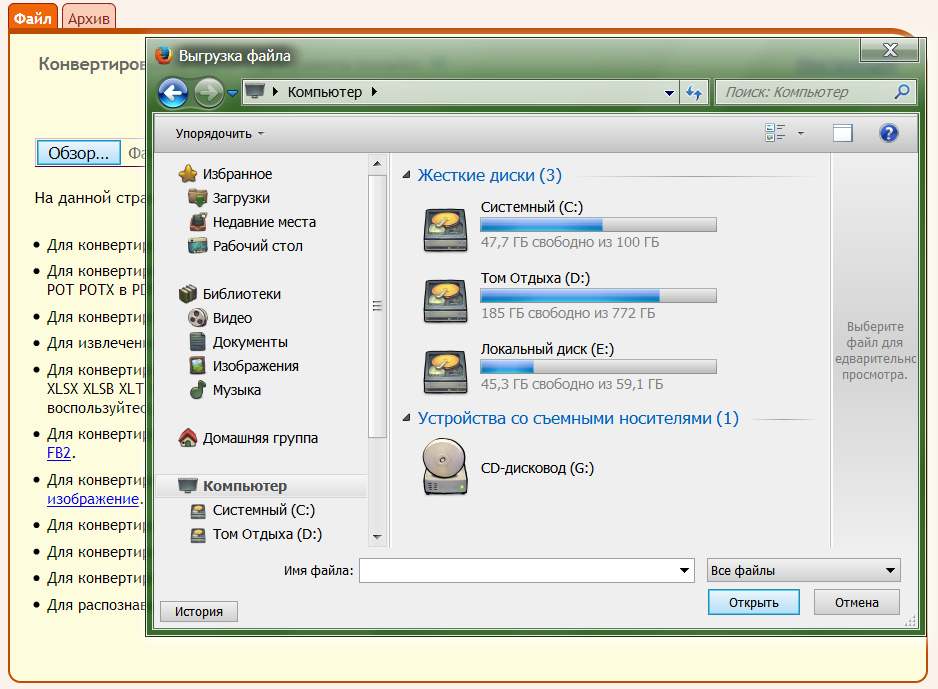
Task: Open Музыка library in sidebar
Action: pyautogui.click(x=236, y=390)
